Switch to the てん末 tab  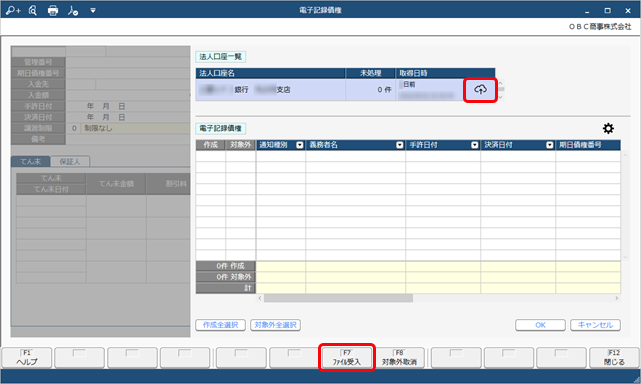(31, 162)
